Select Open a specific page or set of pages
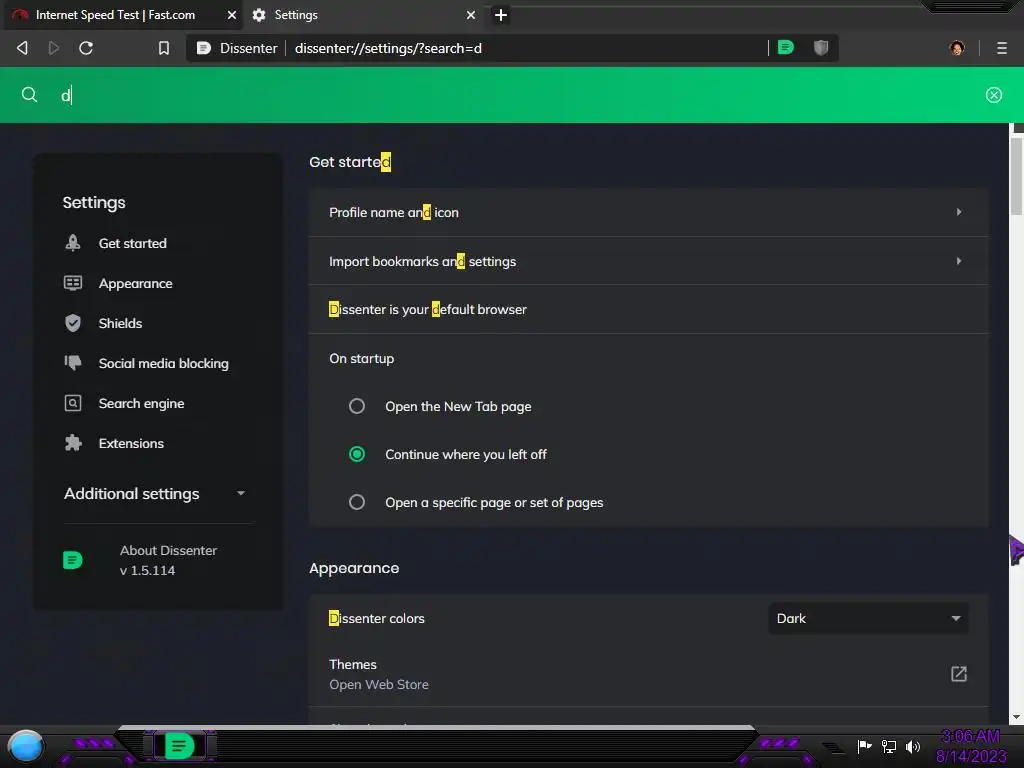 [357, 502]
